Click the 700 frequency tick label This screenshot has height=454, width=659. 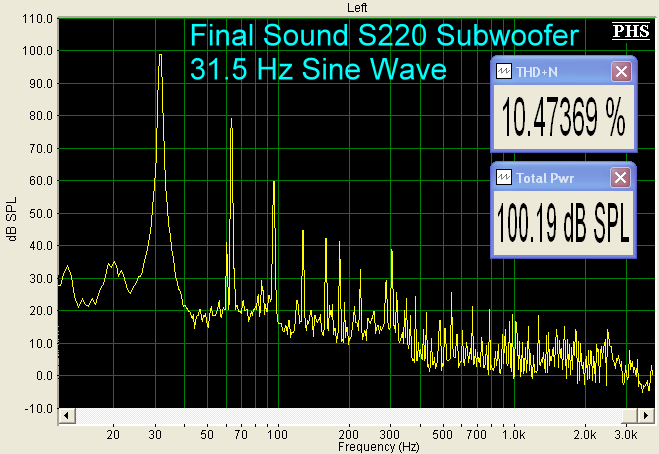(x=477, y=434)
